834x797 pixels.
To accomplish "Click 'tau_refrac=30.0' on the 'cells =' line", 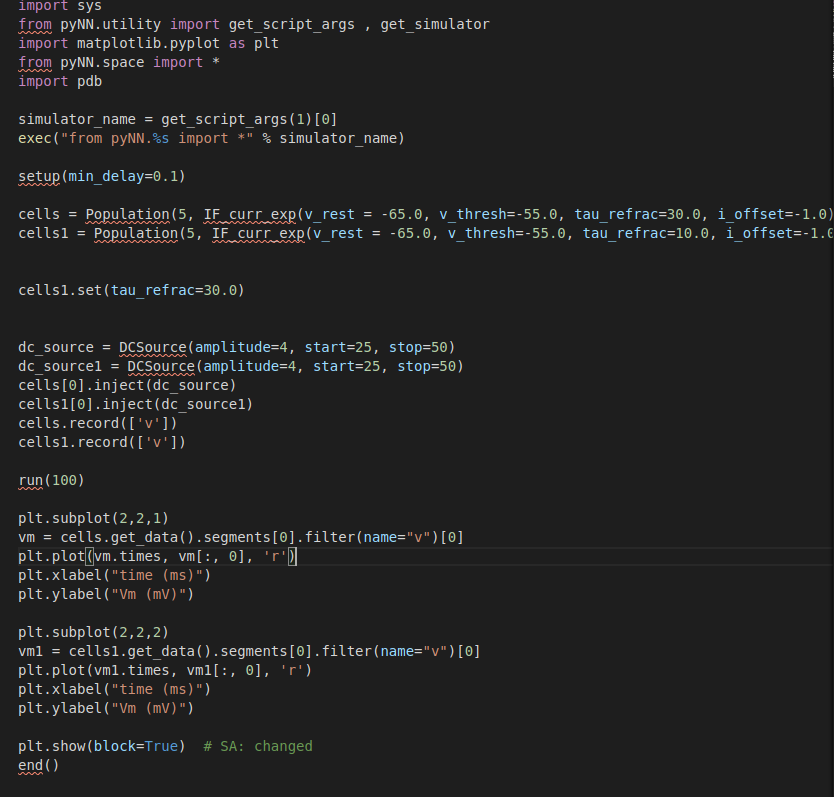I will coord(637,214).
